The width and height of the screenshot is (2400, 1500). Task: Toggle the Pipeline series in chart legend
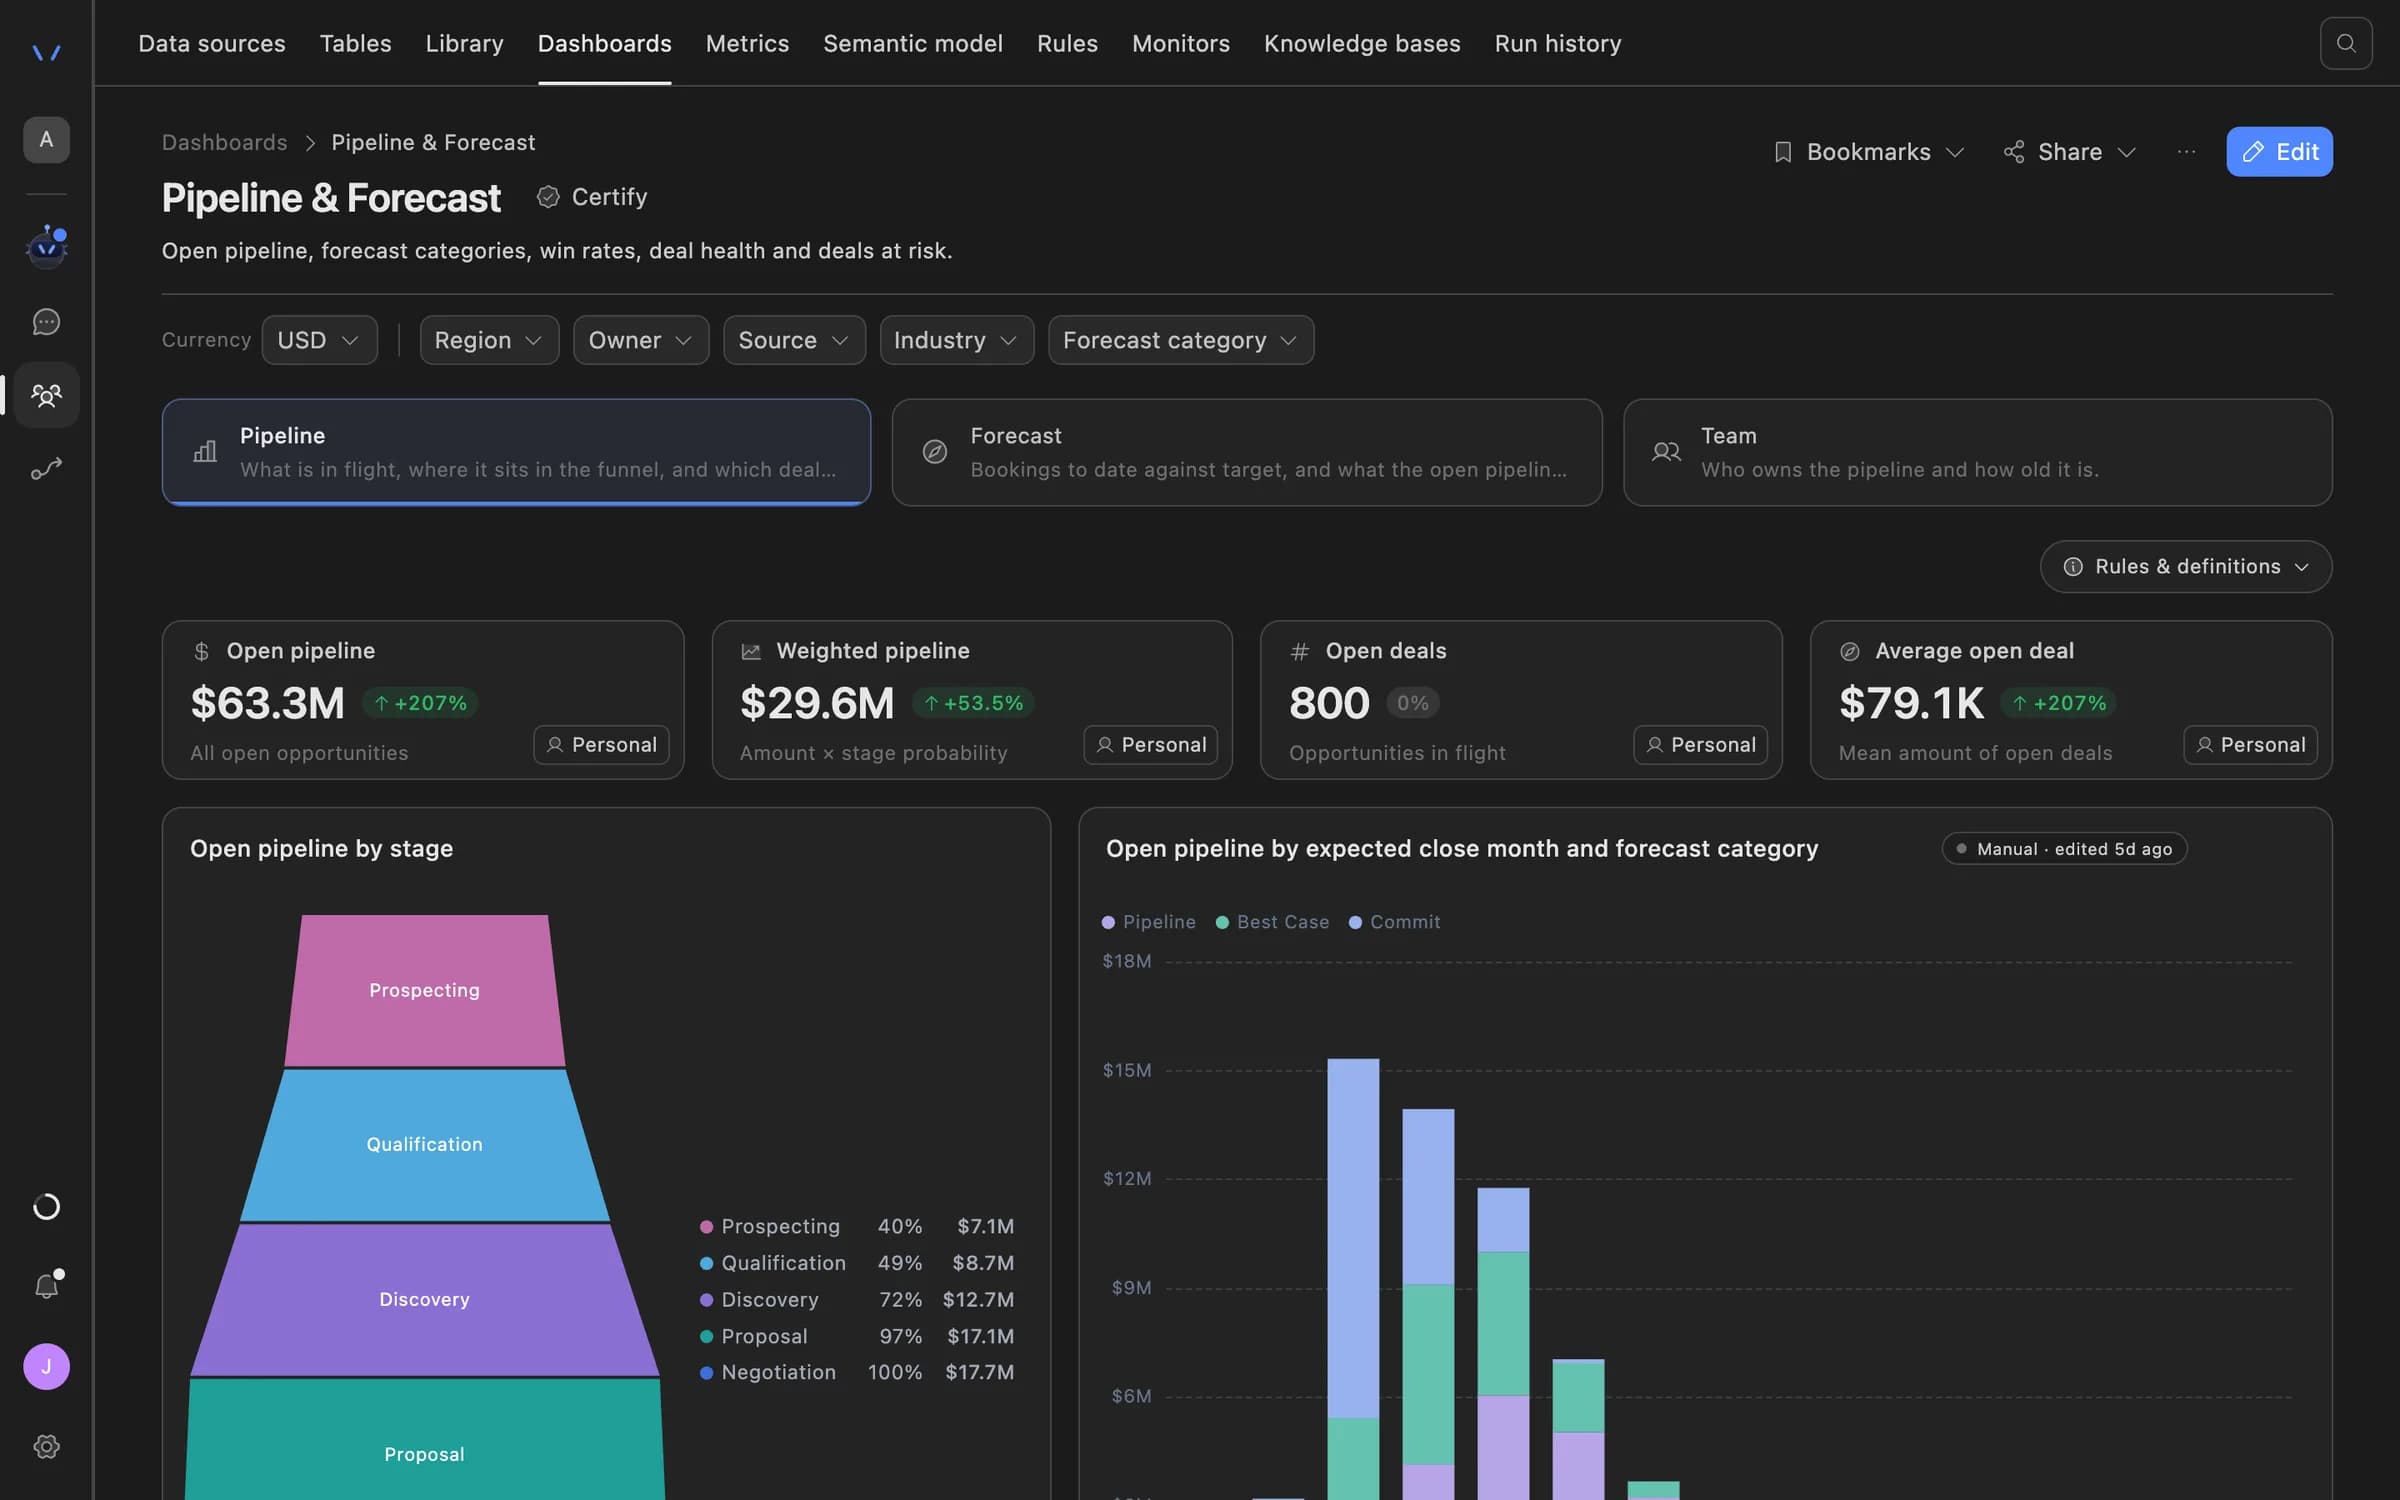click(x=1148, y=922)
